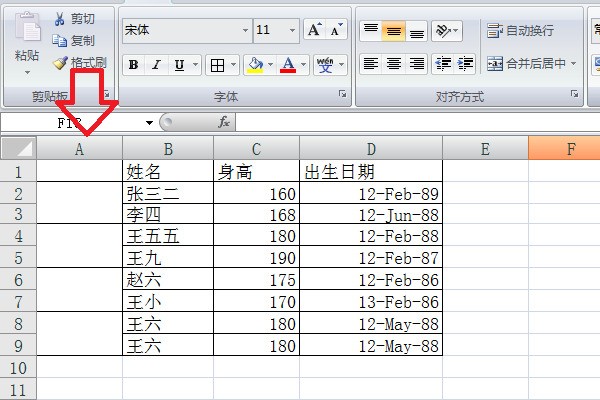Expand the Merge and Center dropdown arrow
Viewport: 600px width, 400px height.
(573, 64)
